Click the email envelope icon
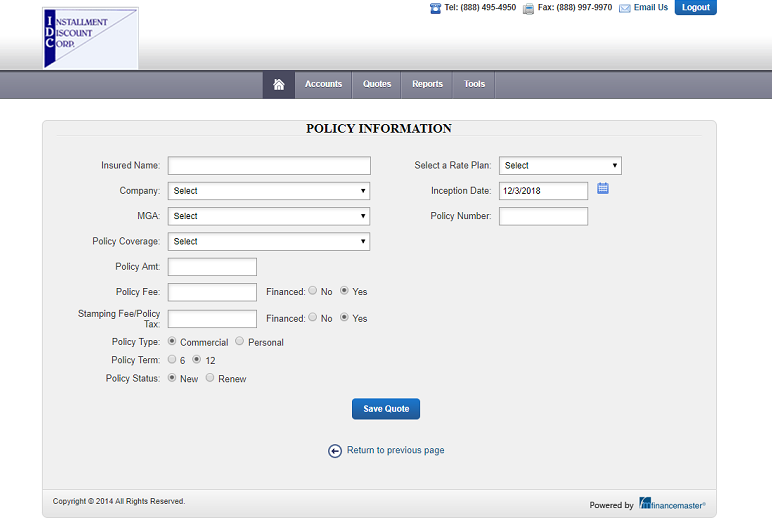 [624, 8]
